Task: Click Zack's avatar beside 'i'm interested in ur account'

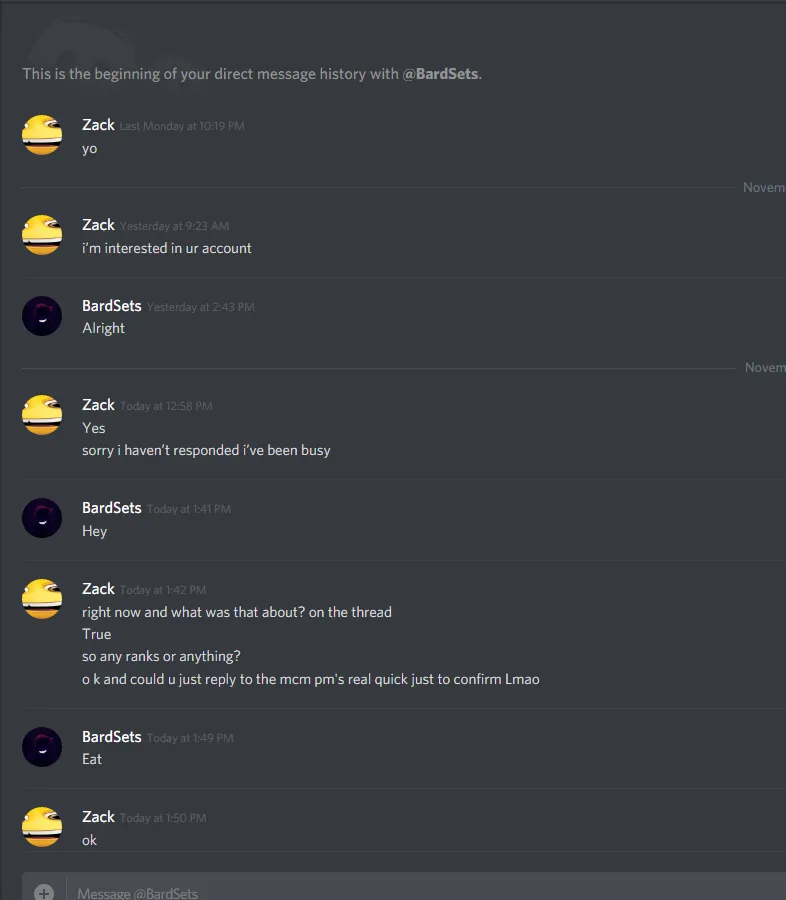Action: pyautogui.click(x=42, y=235)
